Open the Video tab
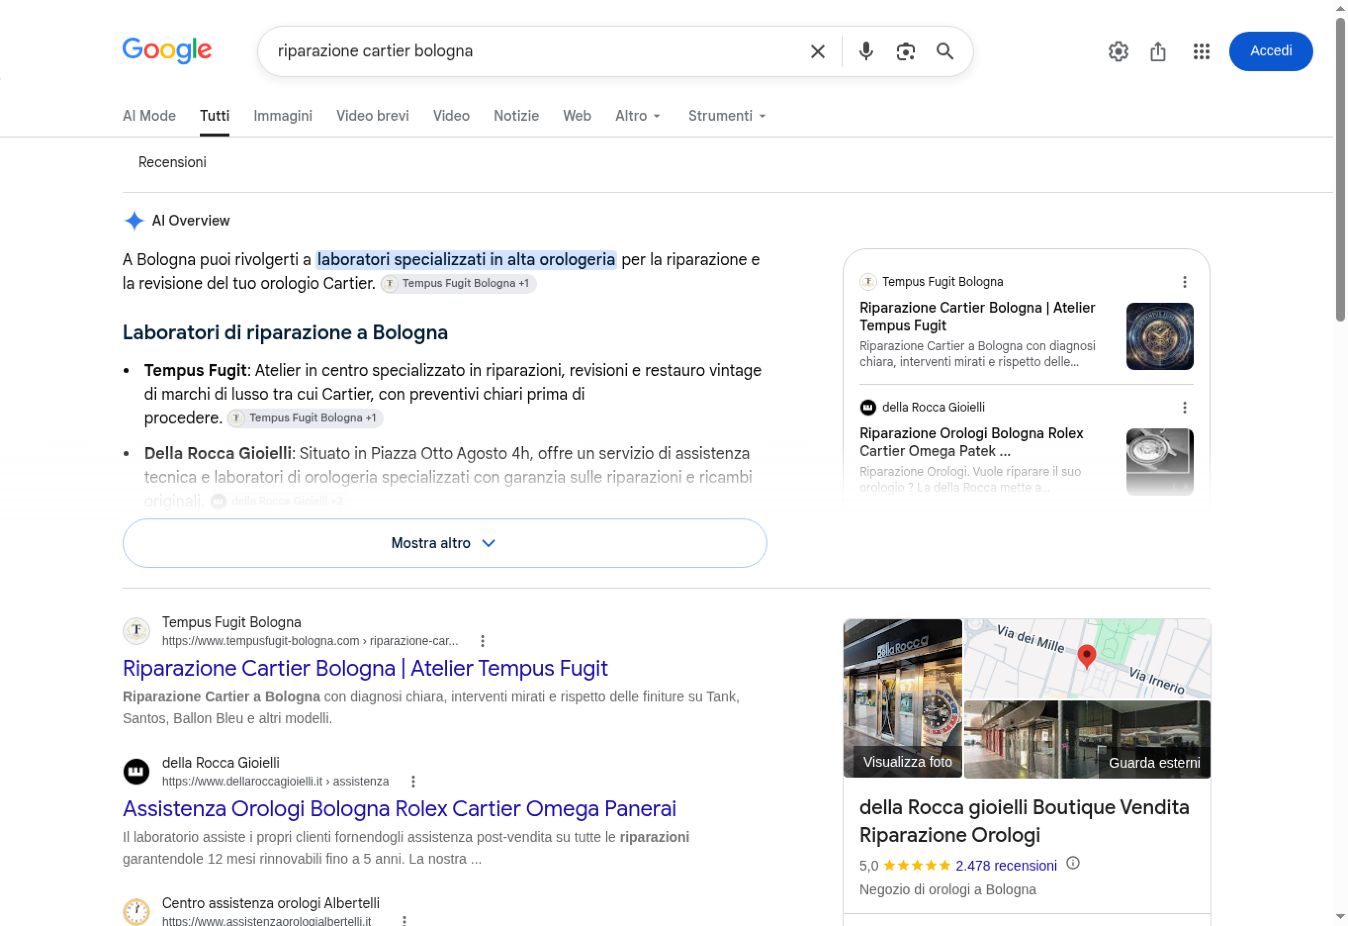 451,116
